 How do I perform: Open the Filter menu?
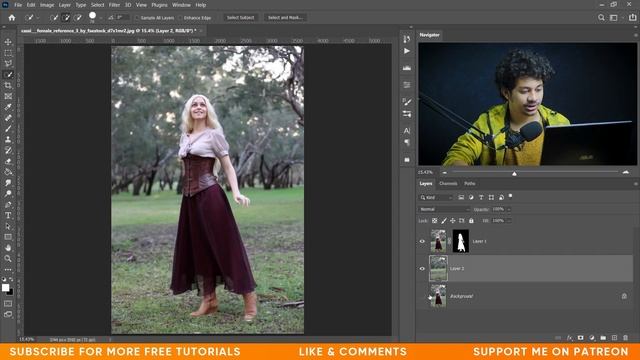(114, 5)
